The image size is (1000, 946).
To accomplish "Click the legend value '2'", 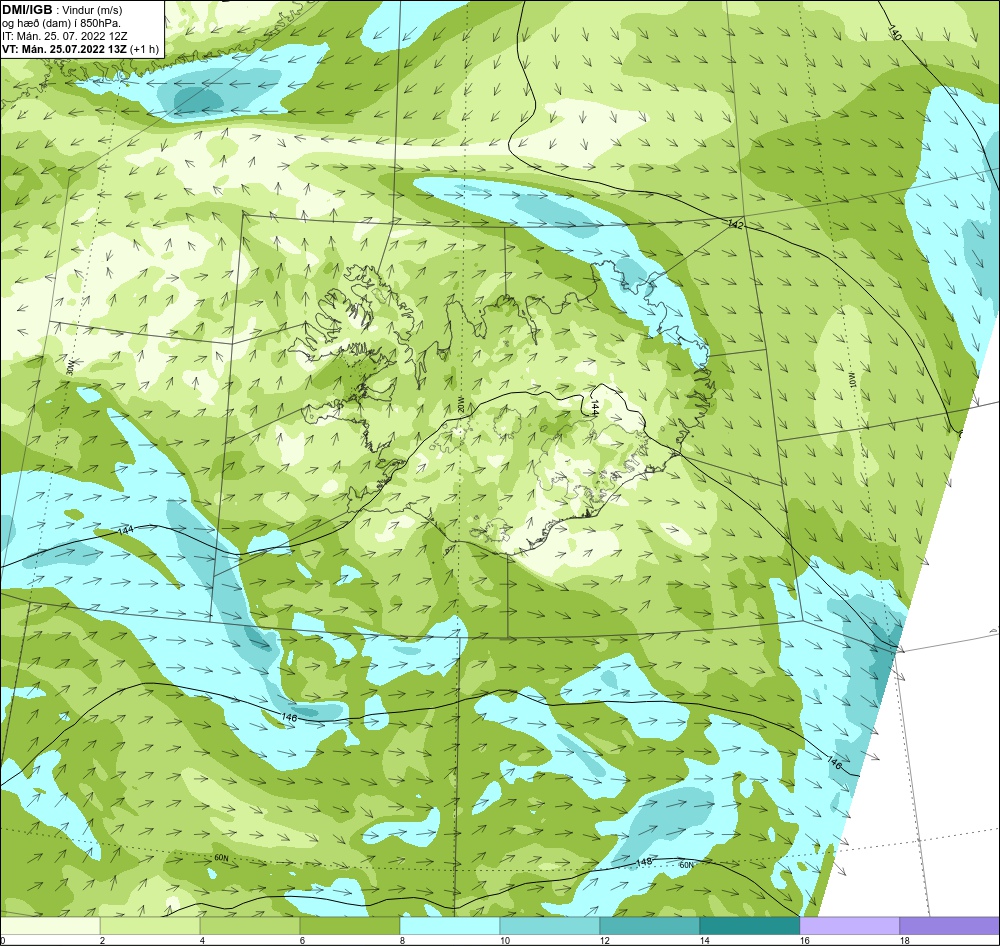I will 102,940.
